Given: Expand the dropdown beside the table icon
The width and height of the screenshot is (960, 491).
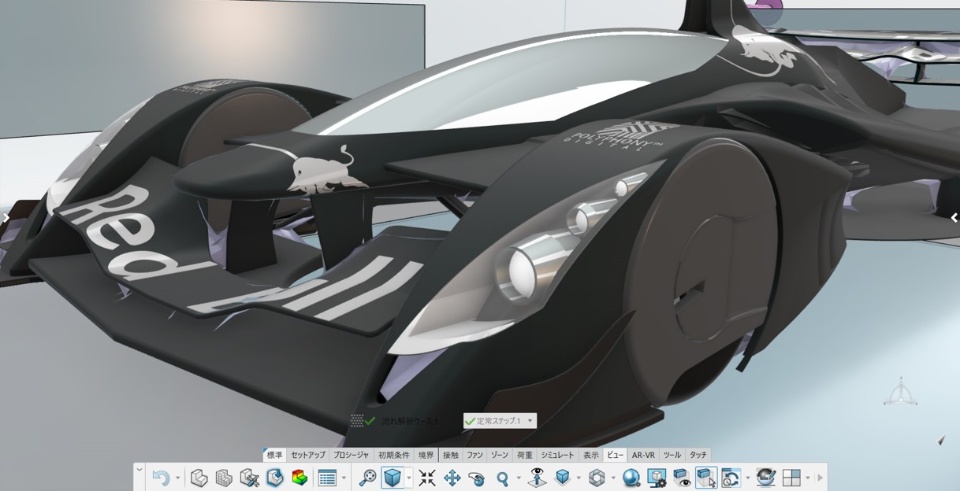Looking at the screenshot, I should click(343, 478).
